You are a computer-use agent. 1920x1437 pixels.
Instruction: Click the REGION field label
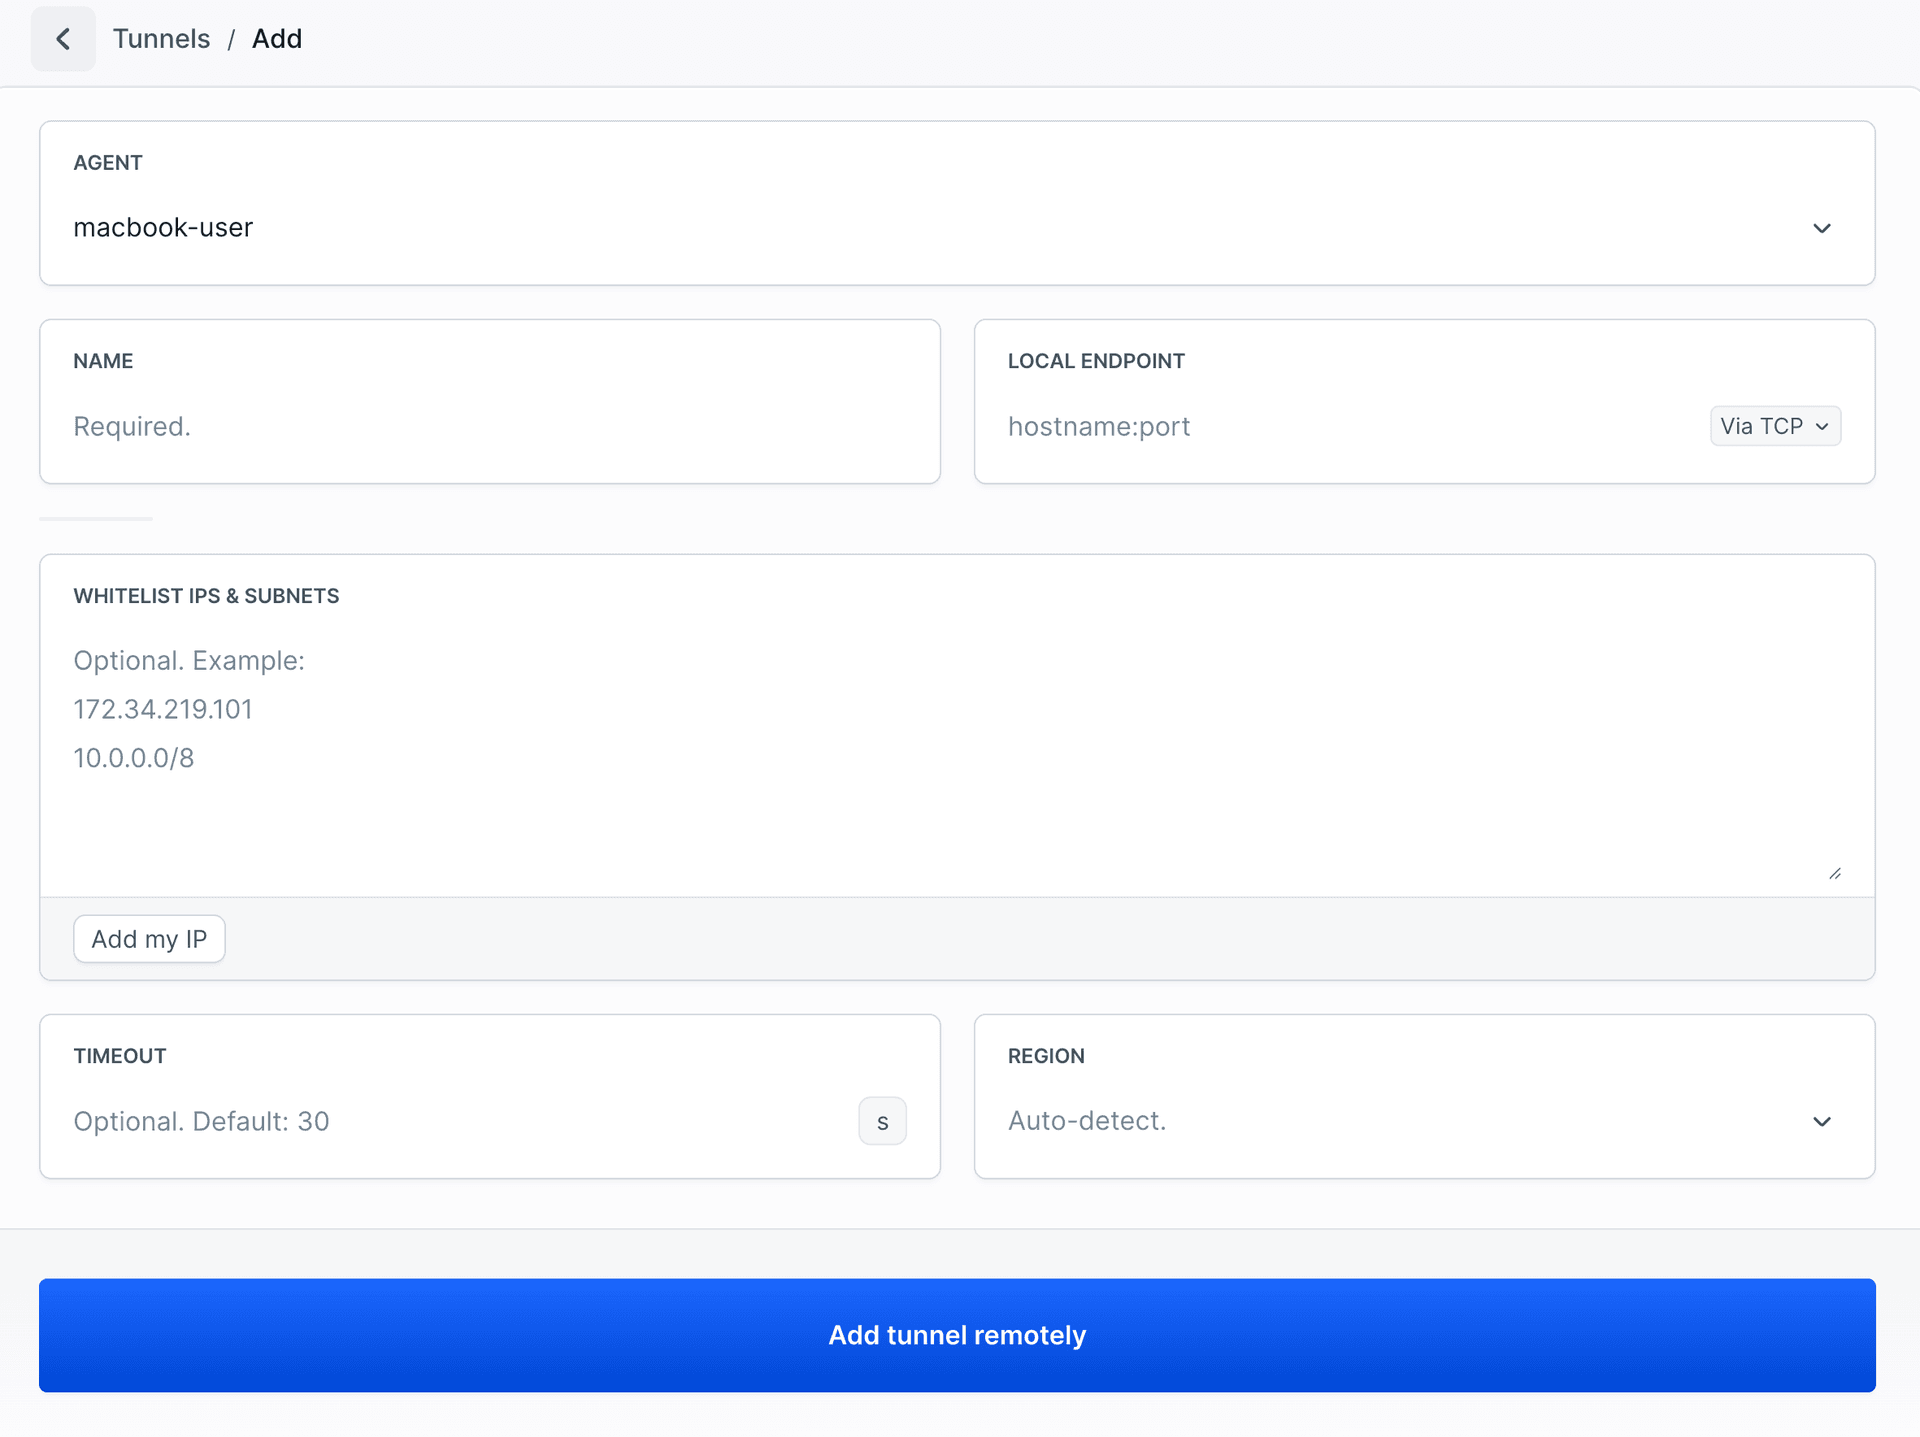coord(1046,1056)
